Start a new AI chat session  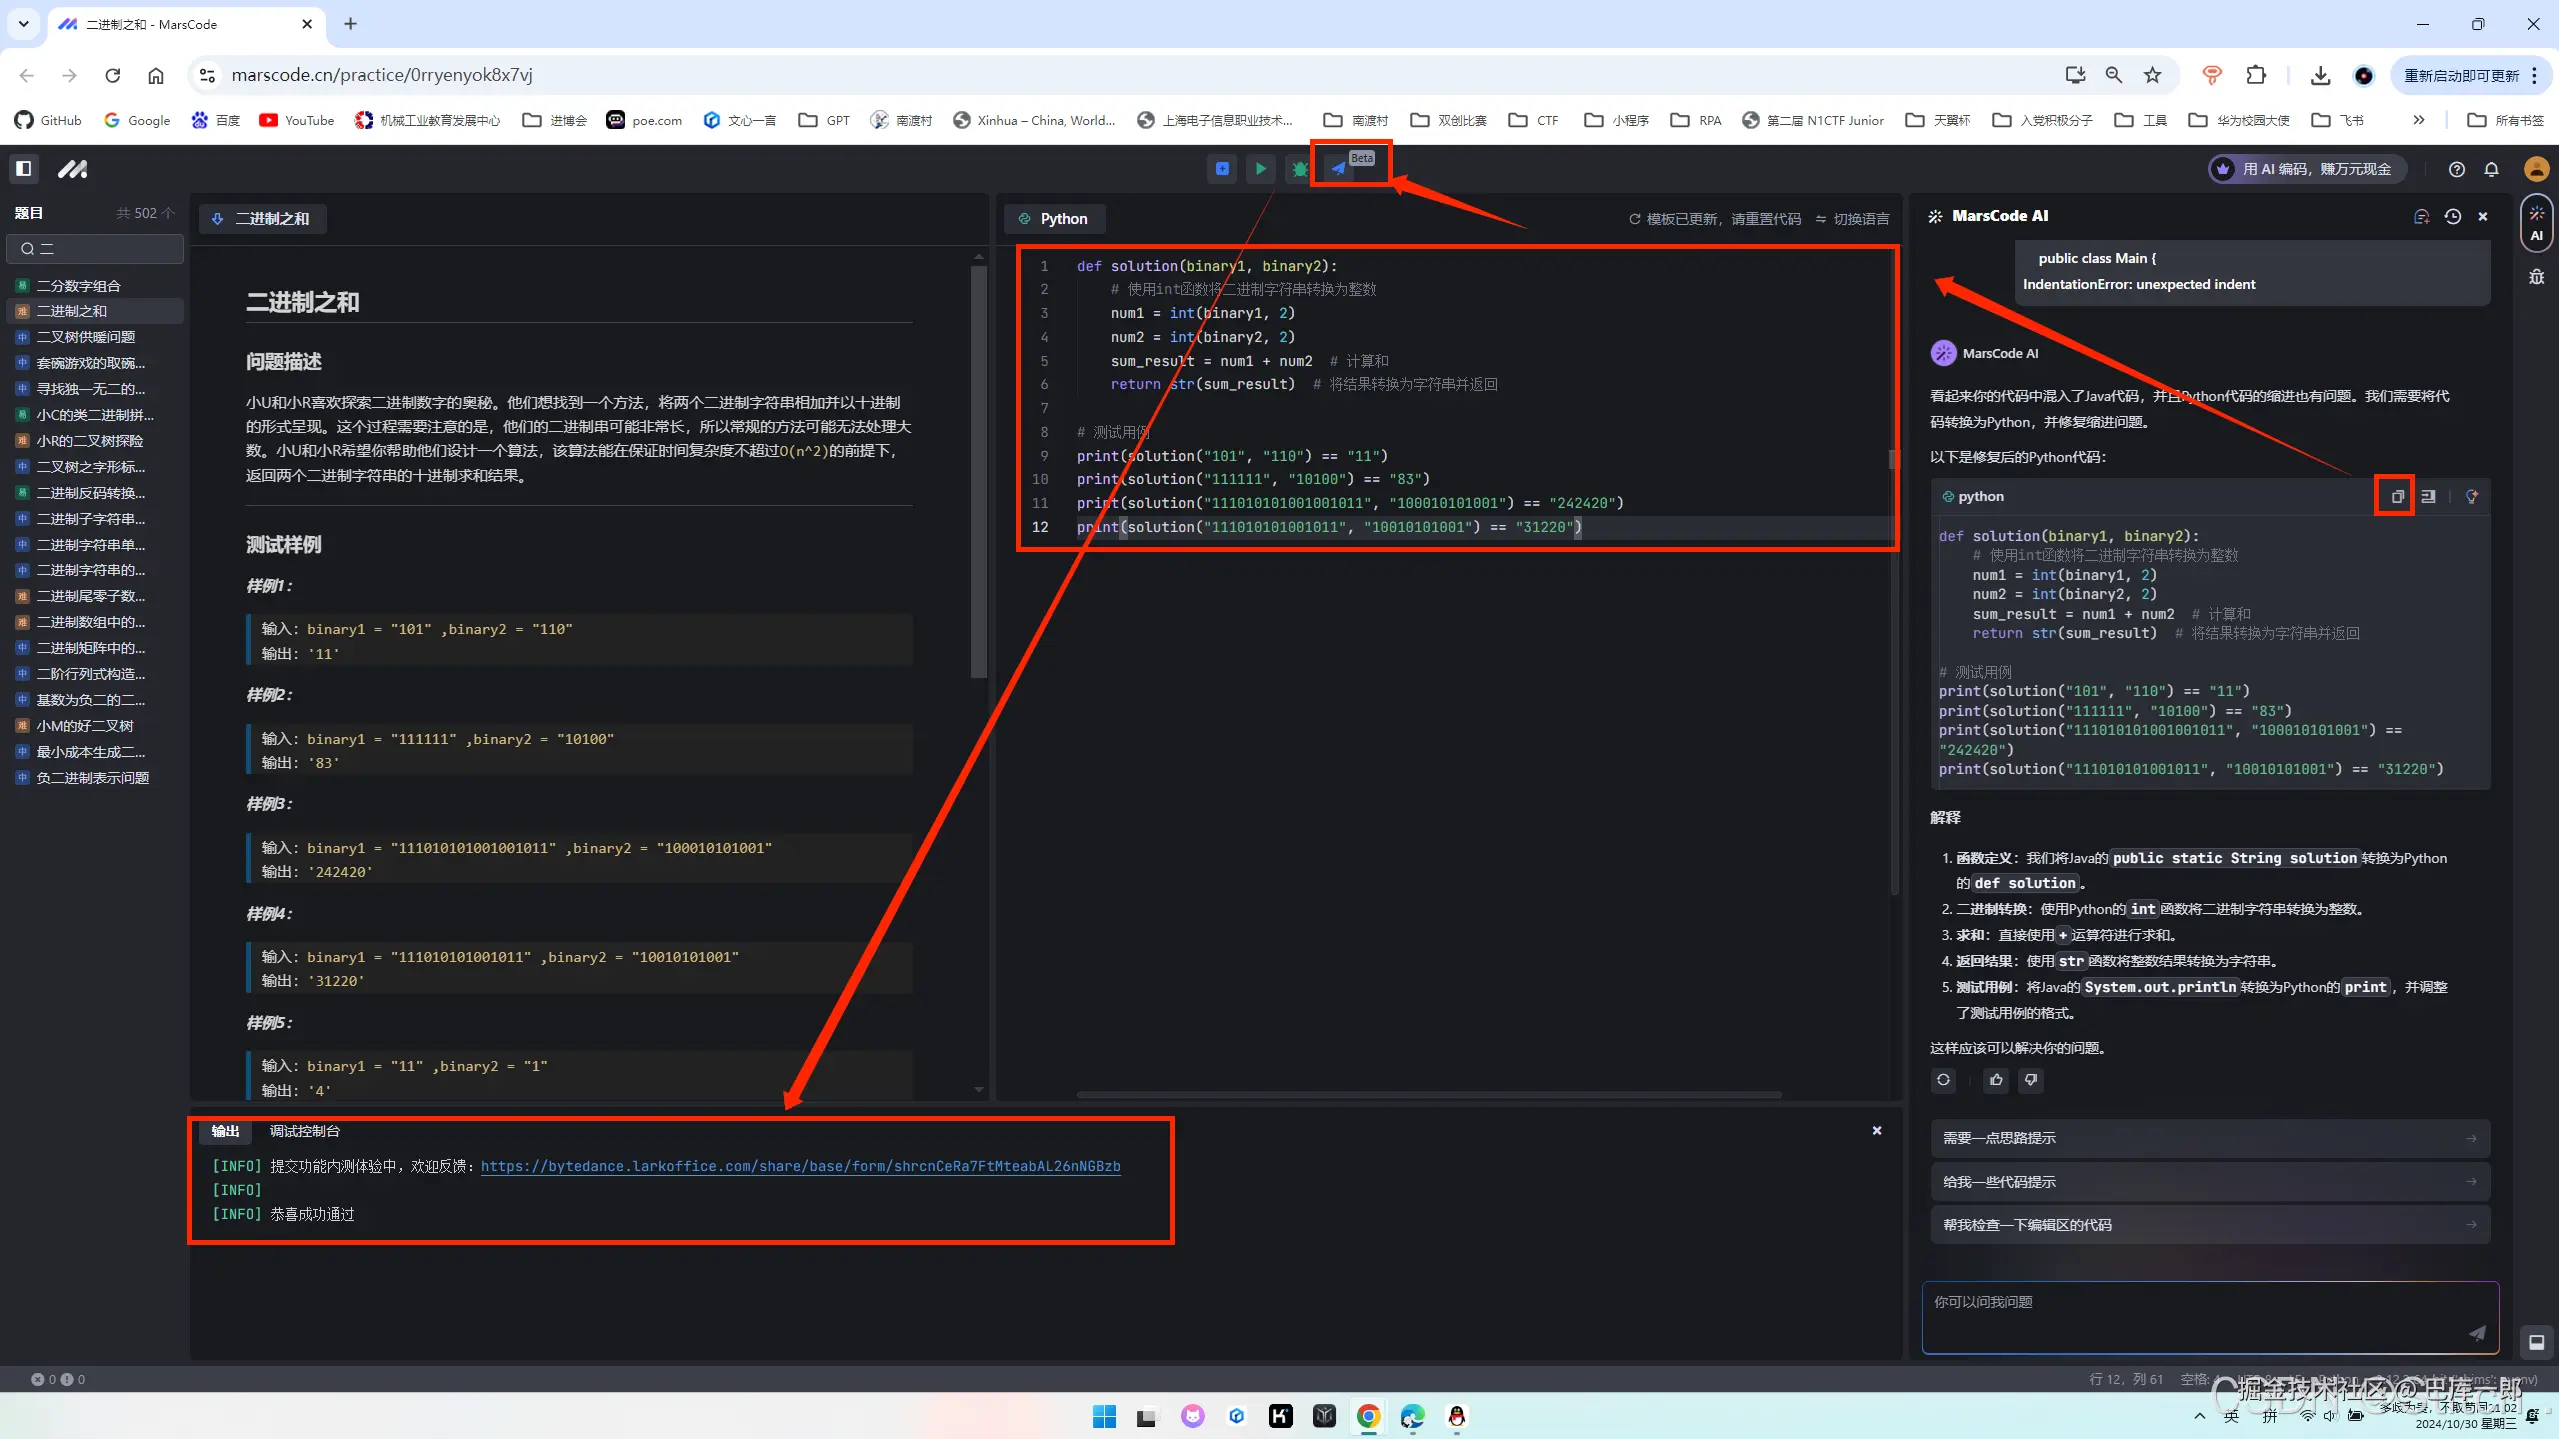[x=2421, y=216]
